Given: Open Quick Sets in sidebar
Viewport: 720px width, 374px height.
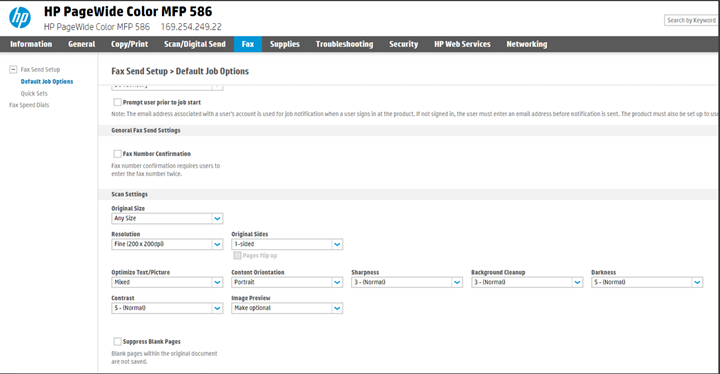Looking at the screenshot, I should 34,93.
